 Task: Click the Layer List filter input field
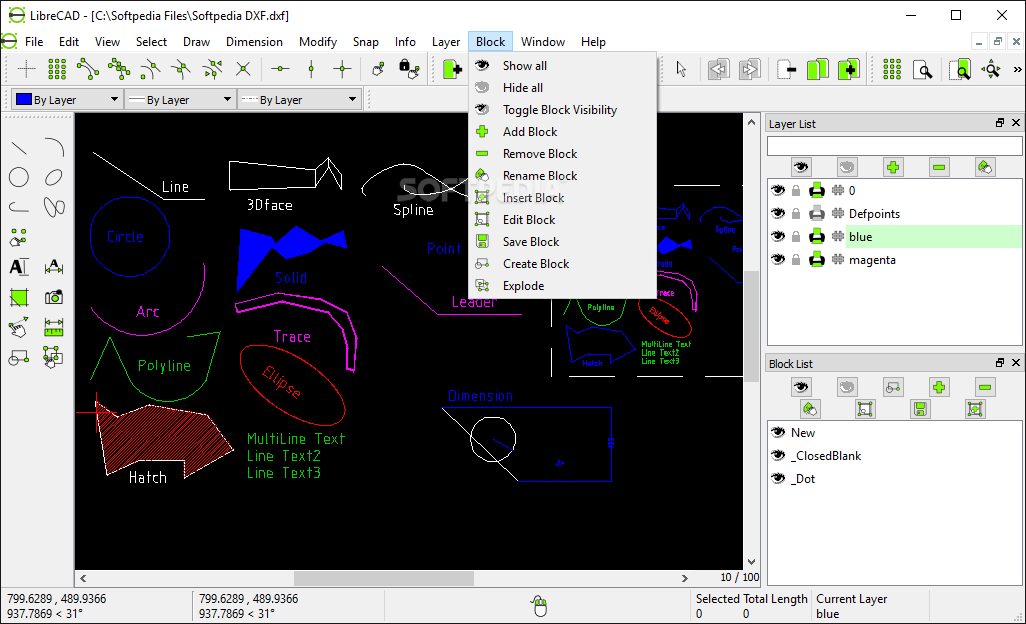pyautogui.click(x=894, y=146)
